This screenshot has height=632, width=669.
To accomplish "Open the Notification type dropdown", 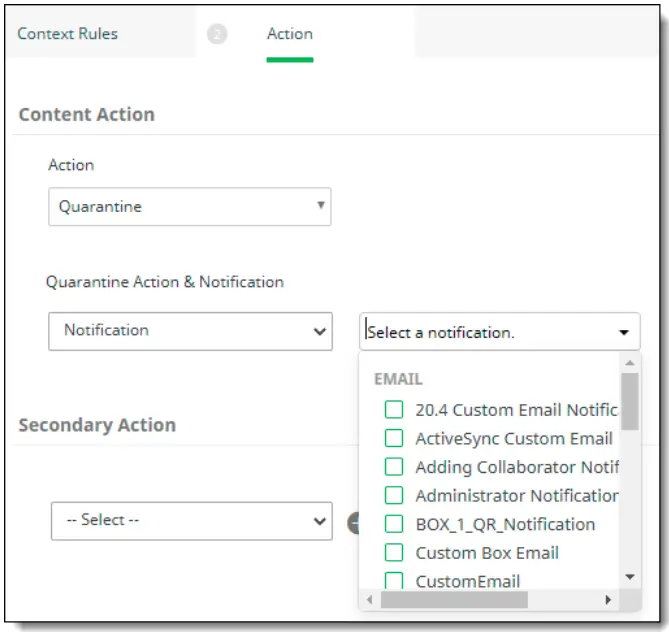I will pyautogui.click(x=190, y=331).
